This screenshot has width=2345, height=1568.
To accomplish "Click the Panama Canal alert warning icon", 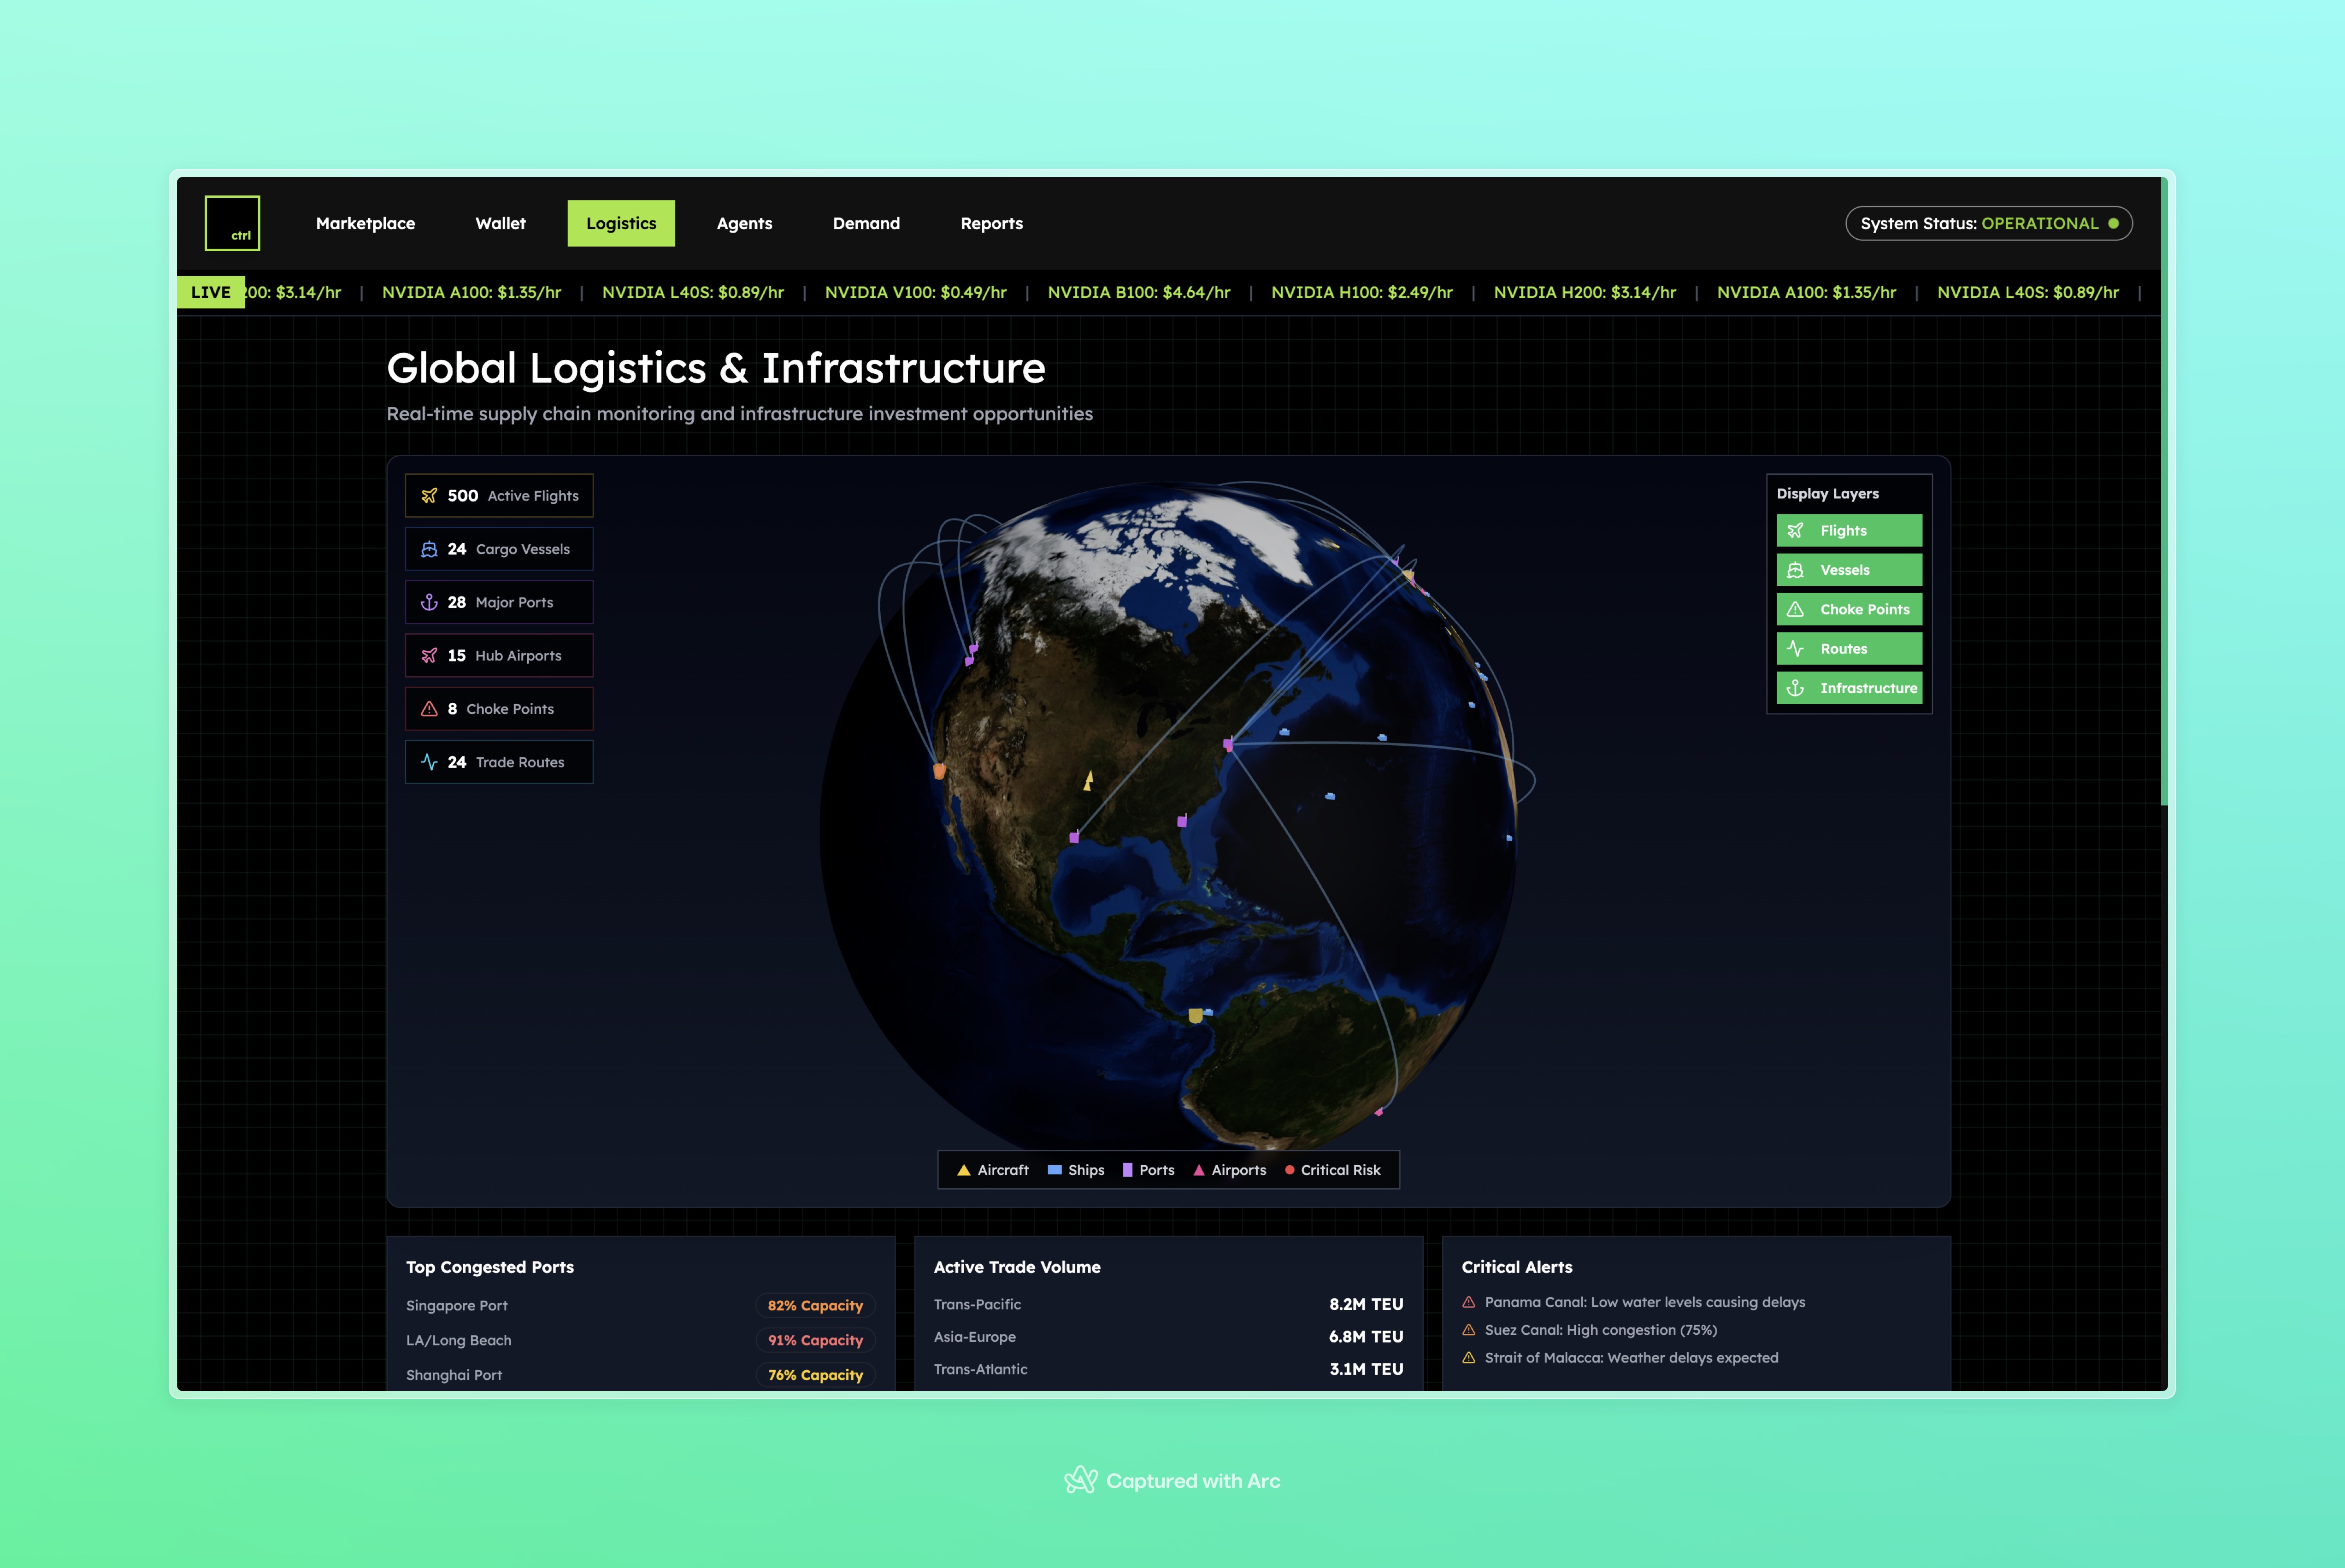I will tap(1469, 1302).
